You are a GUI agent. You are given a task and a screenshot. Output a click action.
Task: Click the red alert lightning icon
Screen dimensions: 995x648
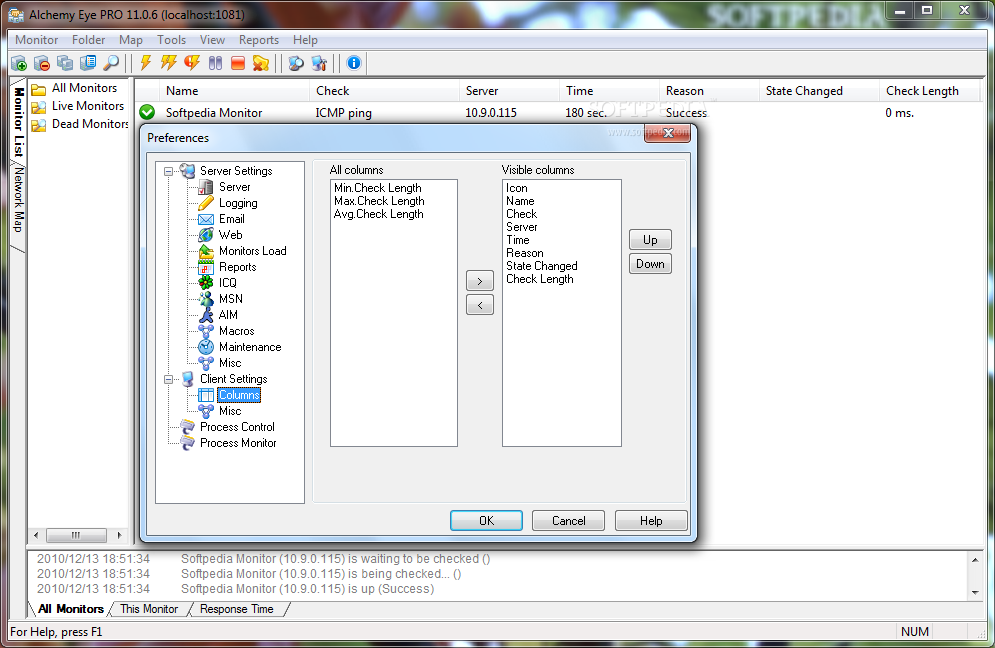pyautogui.click(x=192, y=63)
